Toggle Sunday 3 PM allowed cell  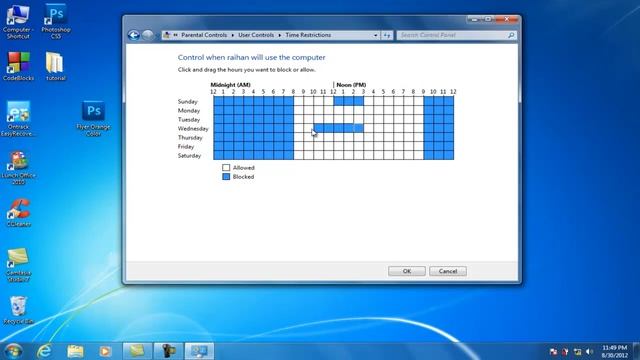coord(369,101)
